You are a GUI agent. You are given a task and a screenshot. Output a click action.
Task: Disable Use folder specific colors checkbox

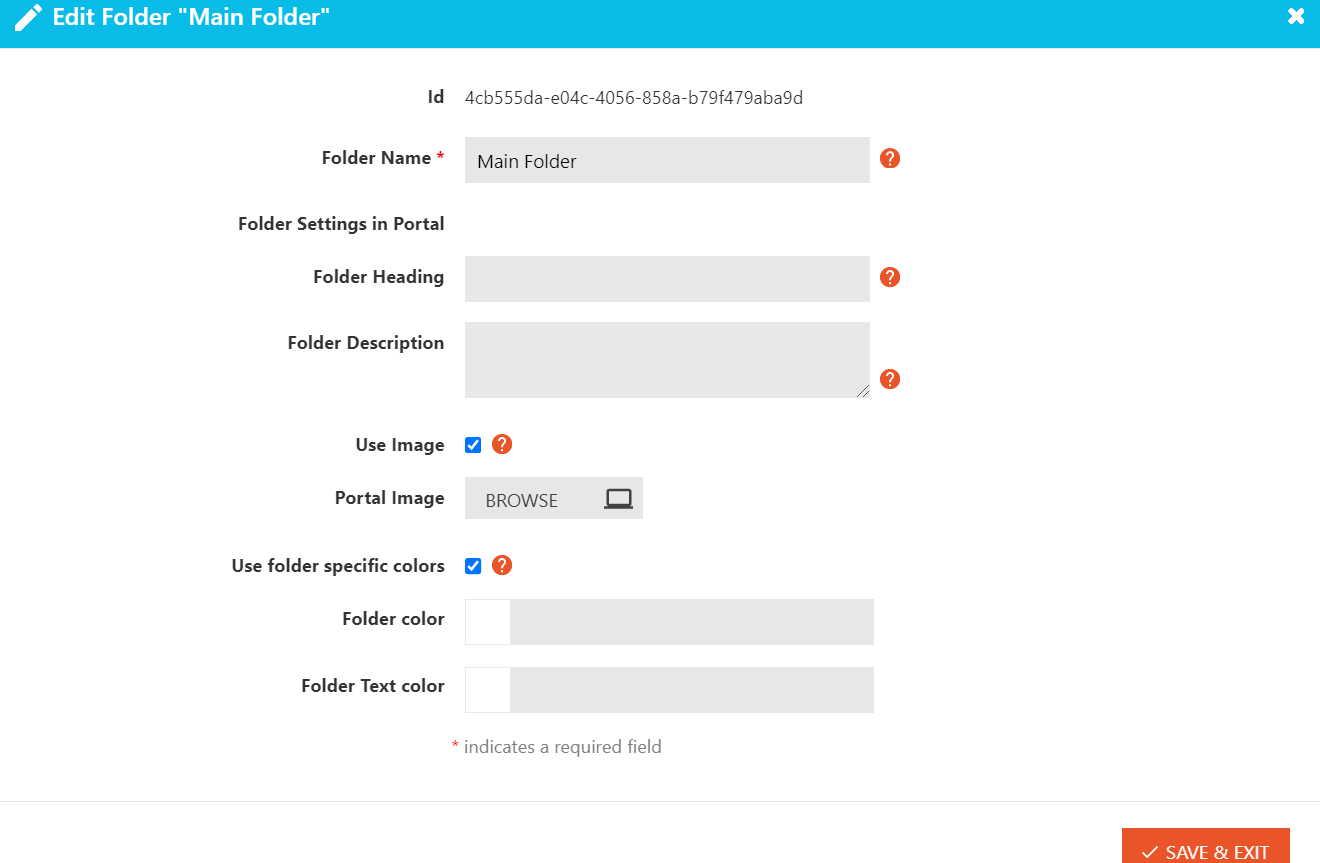473,566
